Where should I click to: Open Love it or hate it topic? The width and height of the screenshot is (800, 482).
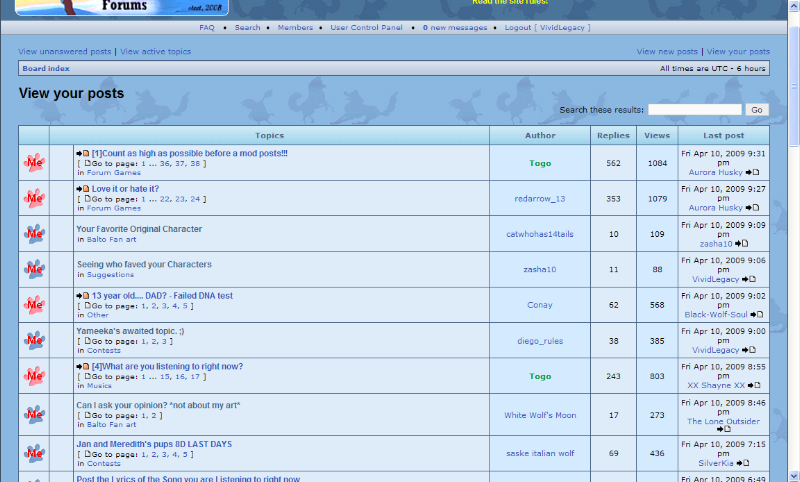pos(126,189)
